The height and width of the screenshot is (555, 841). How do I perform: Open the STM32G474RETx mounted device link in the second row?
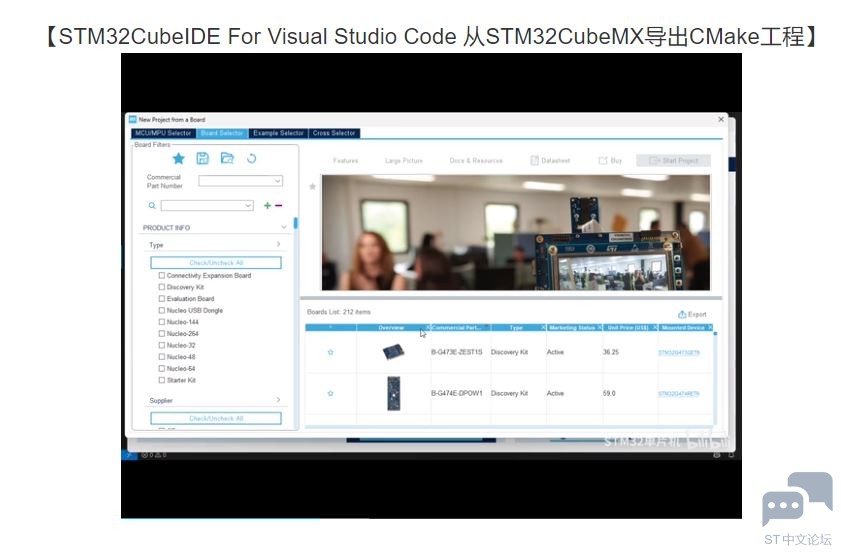click(x=679, y=394)
